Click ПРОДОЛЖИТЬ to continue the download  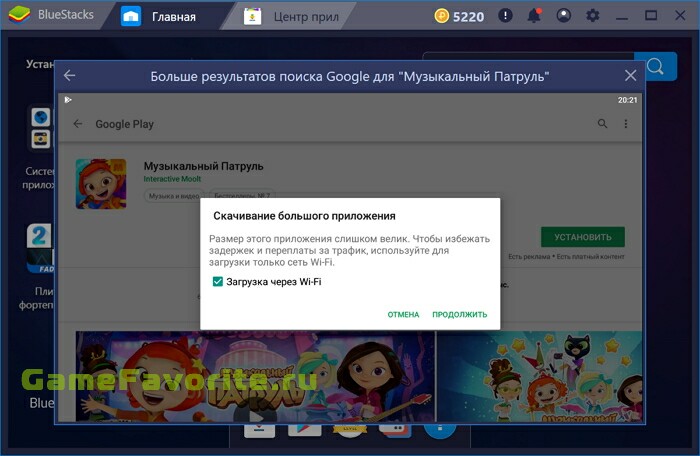pos(459,314)
